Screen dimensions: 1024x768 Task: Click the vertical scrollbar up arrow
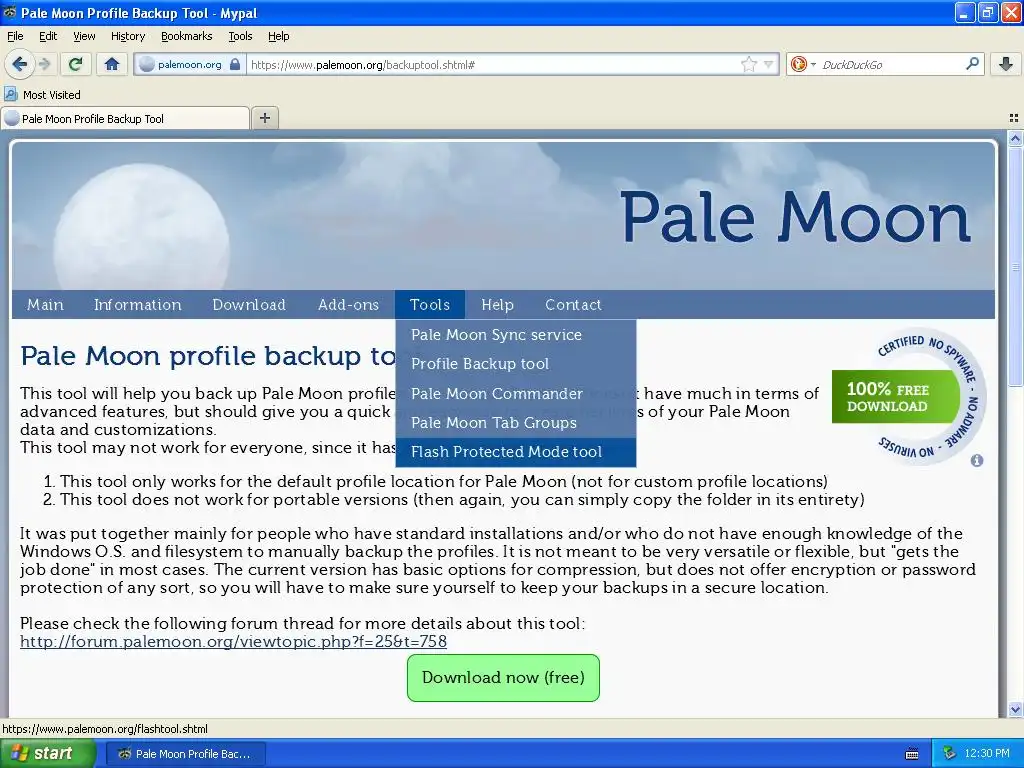coord(1015,138)
